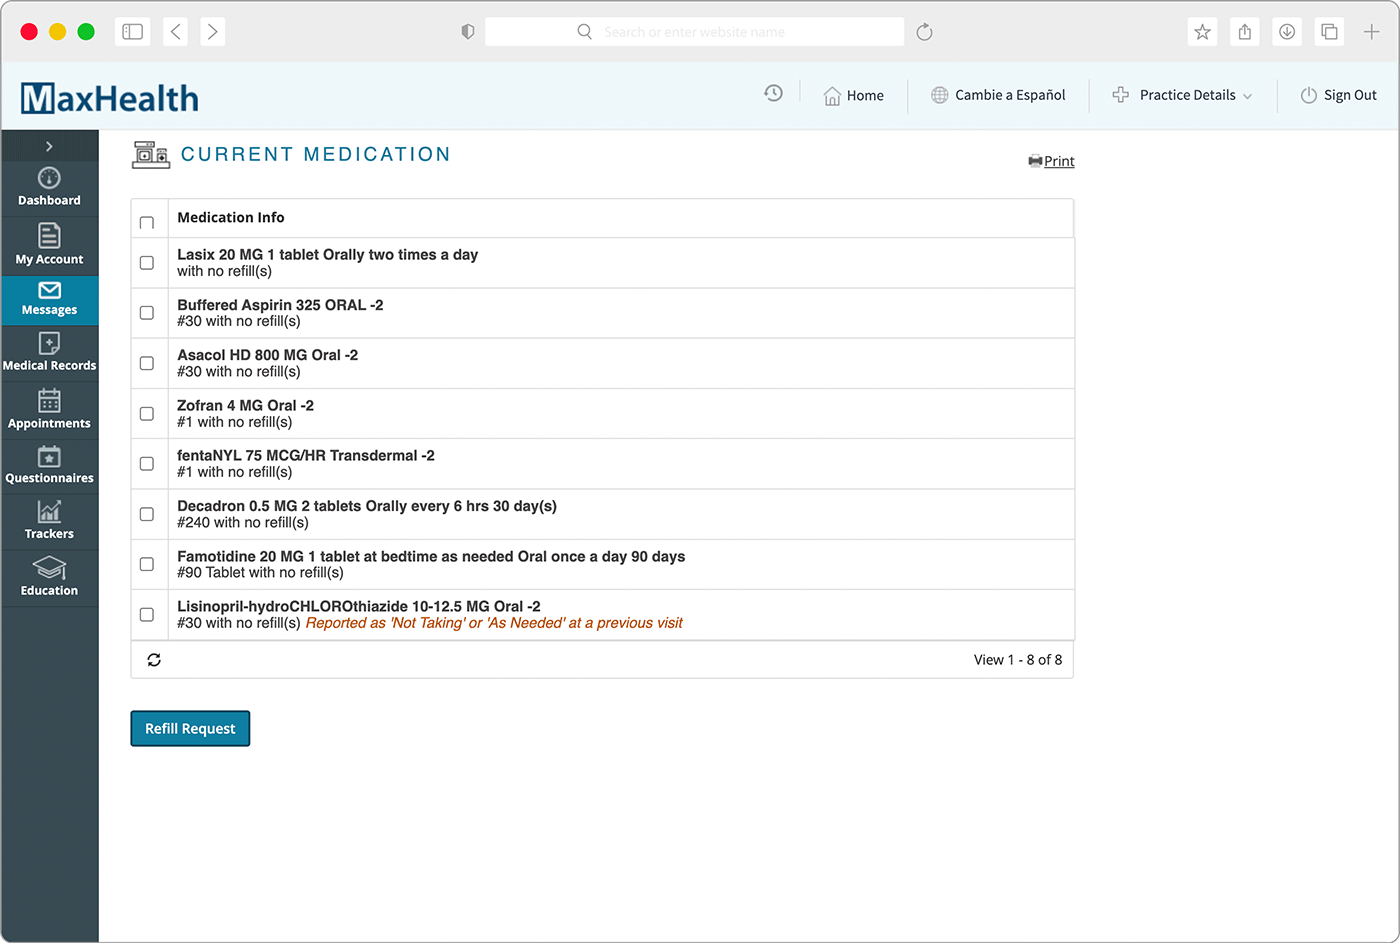Select My Account in the sidebar
Viewport: 1400px width, 943px height.
tap(49, 246)
